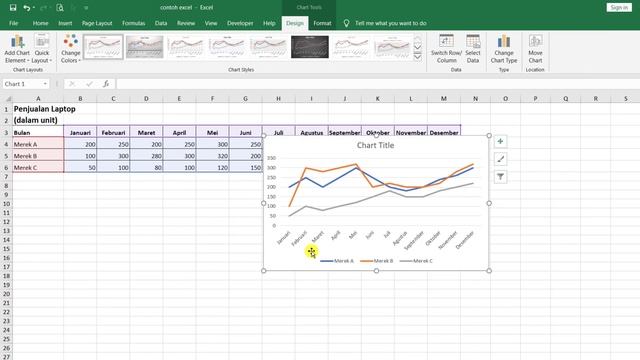Click the Chart Styles brush button
The image size is (640, 360).
500,159
